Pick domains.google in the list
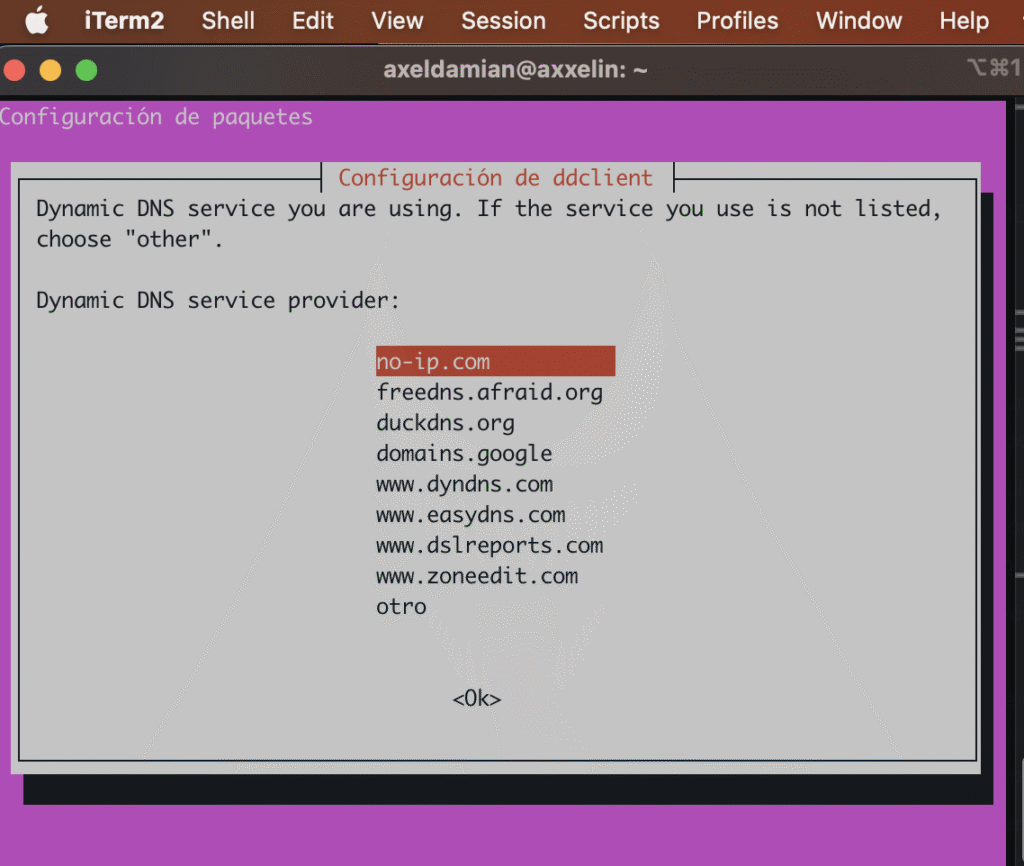The height and width of the screenshot is (866, 1024). pyautogui.click(x=464, y=454)
